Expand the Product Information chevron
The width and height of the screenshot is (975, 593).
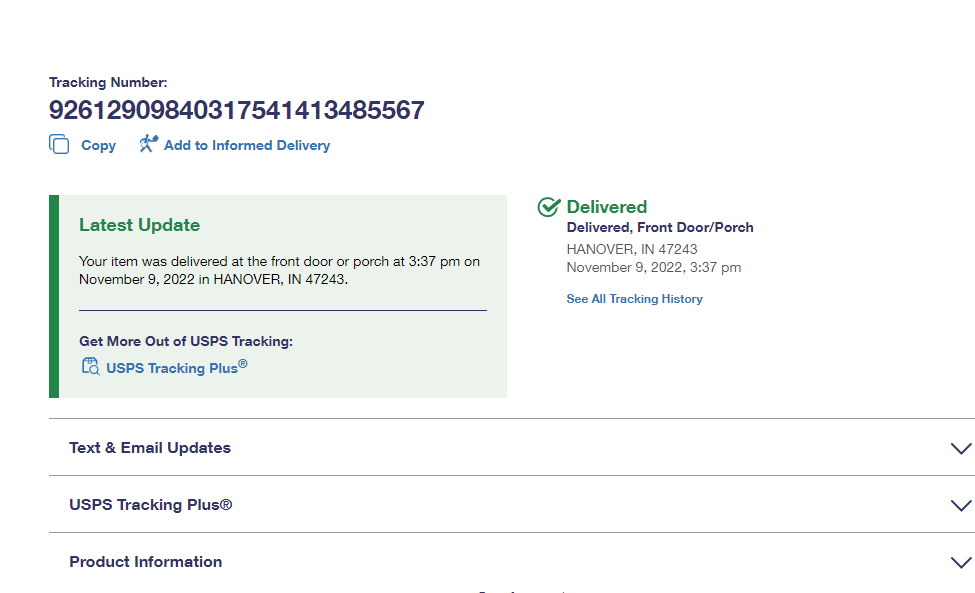[960, 563]
